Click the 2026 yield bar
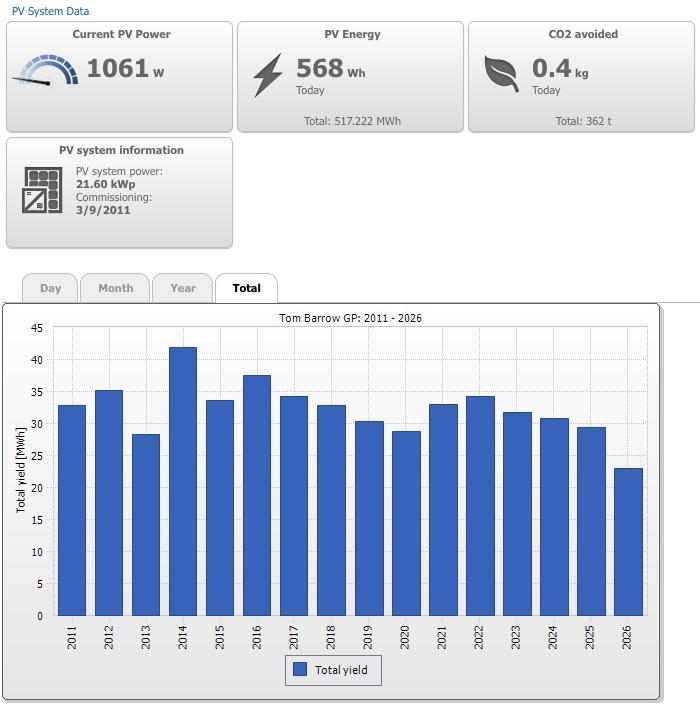 click(628, 542)
